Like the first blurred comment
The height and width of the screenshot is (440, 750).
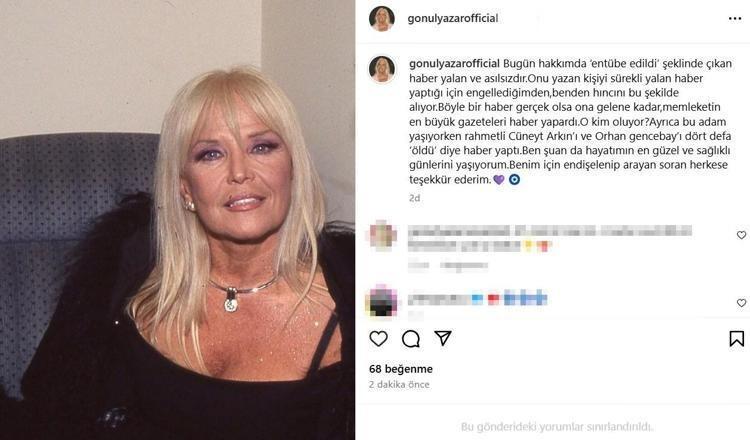pyautogui.click(x=741, y=235)
